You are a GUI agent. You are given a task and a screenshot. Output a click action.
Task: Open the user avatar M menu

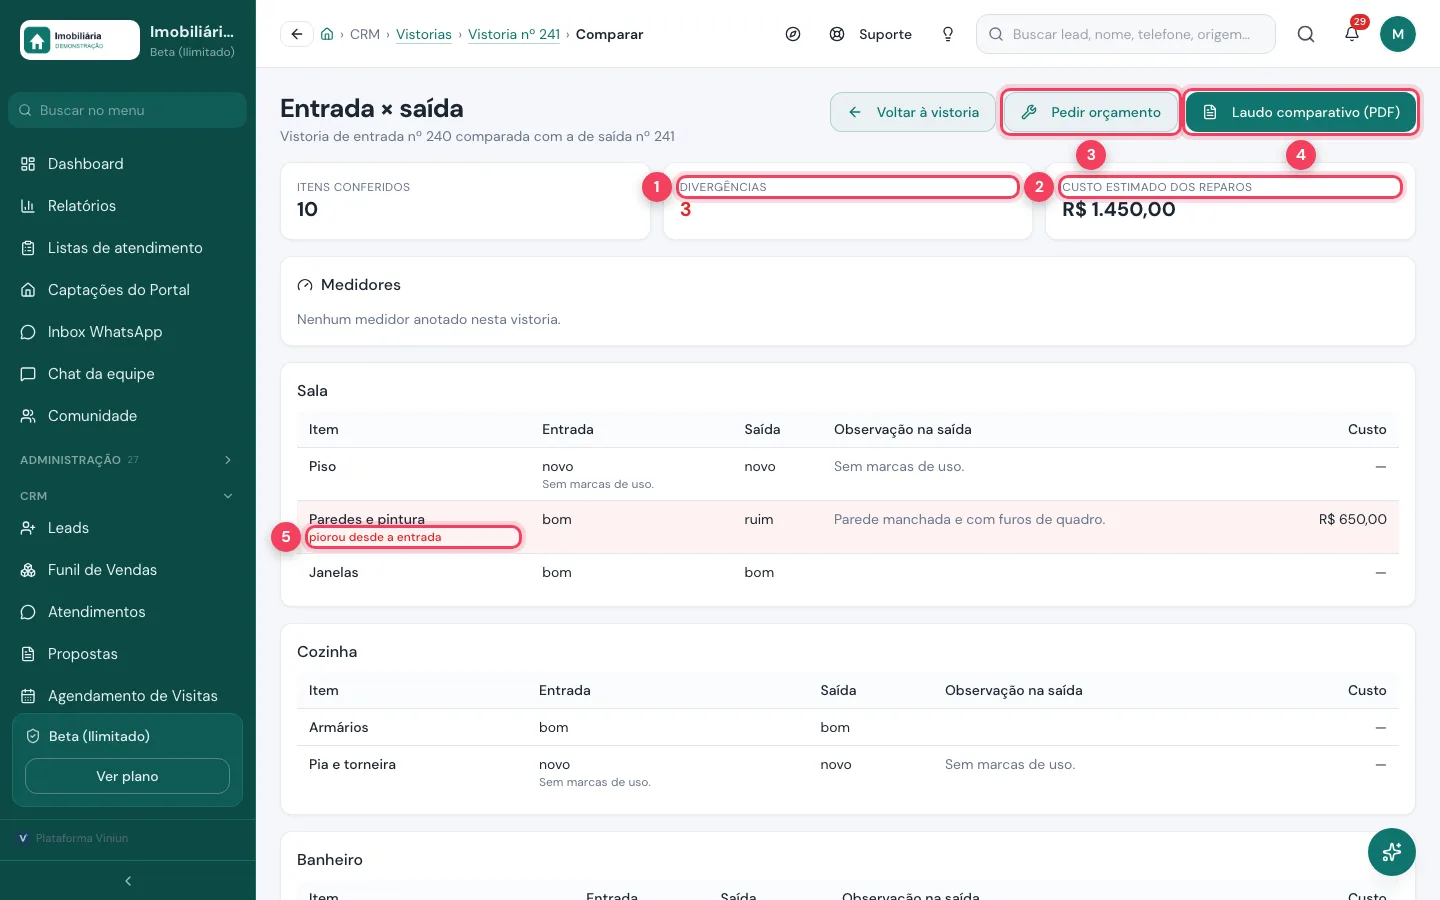[1398, 34]
